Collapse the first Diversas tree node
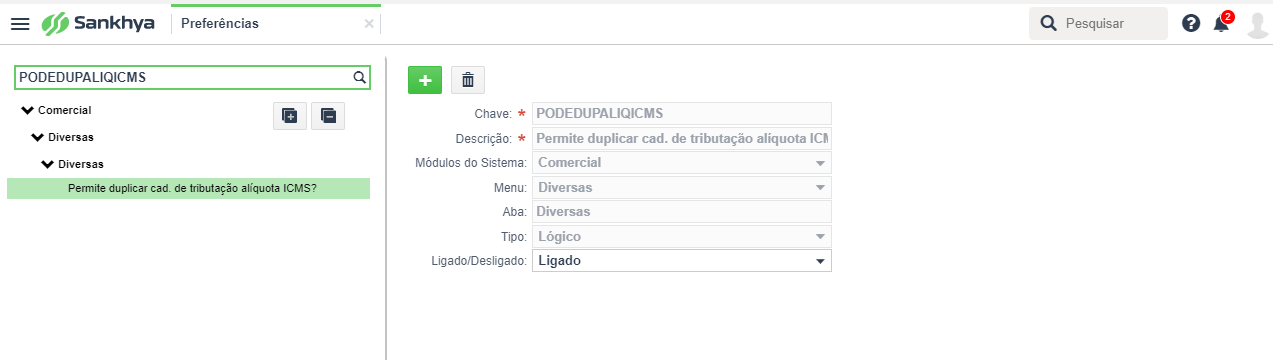This screenshot has height=360, width=1273. (38, 137)
